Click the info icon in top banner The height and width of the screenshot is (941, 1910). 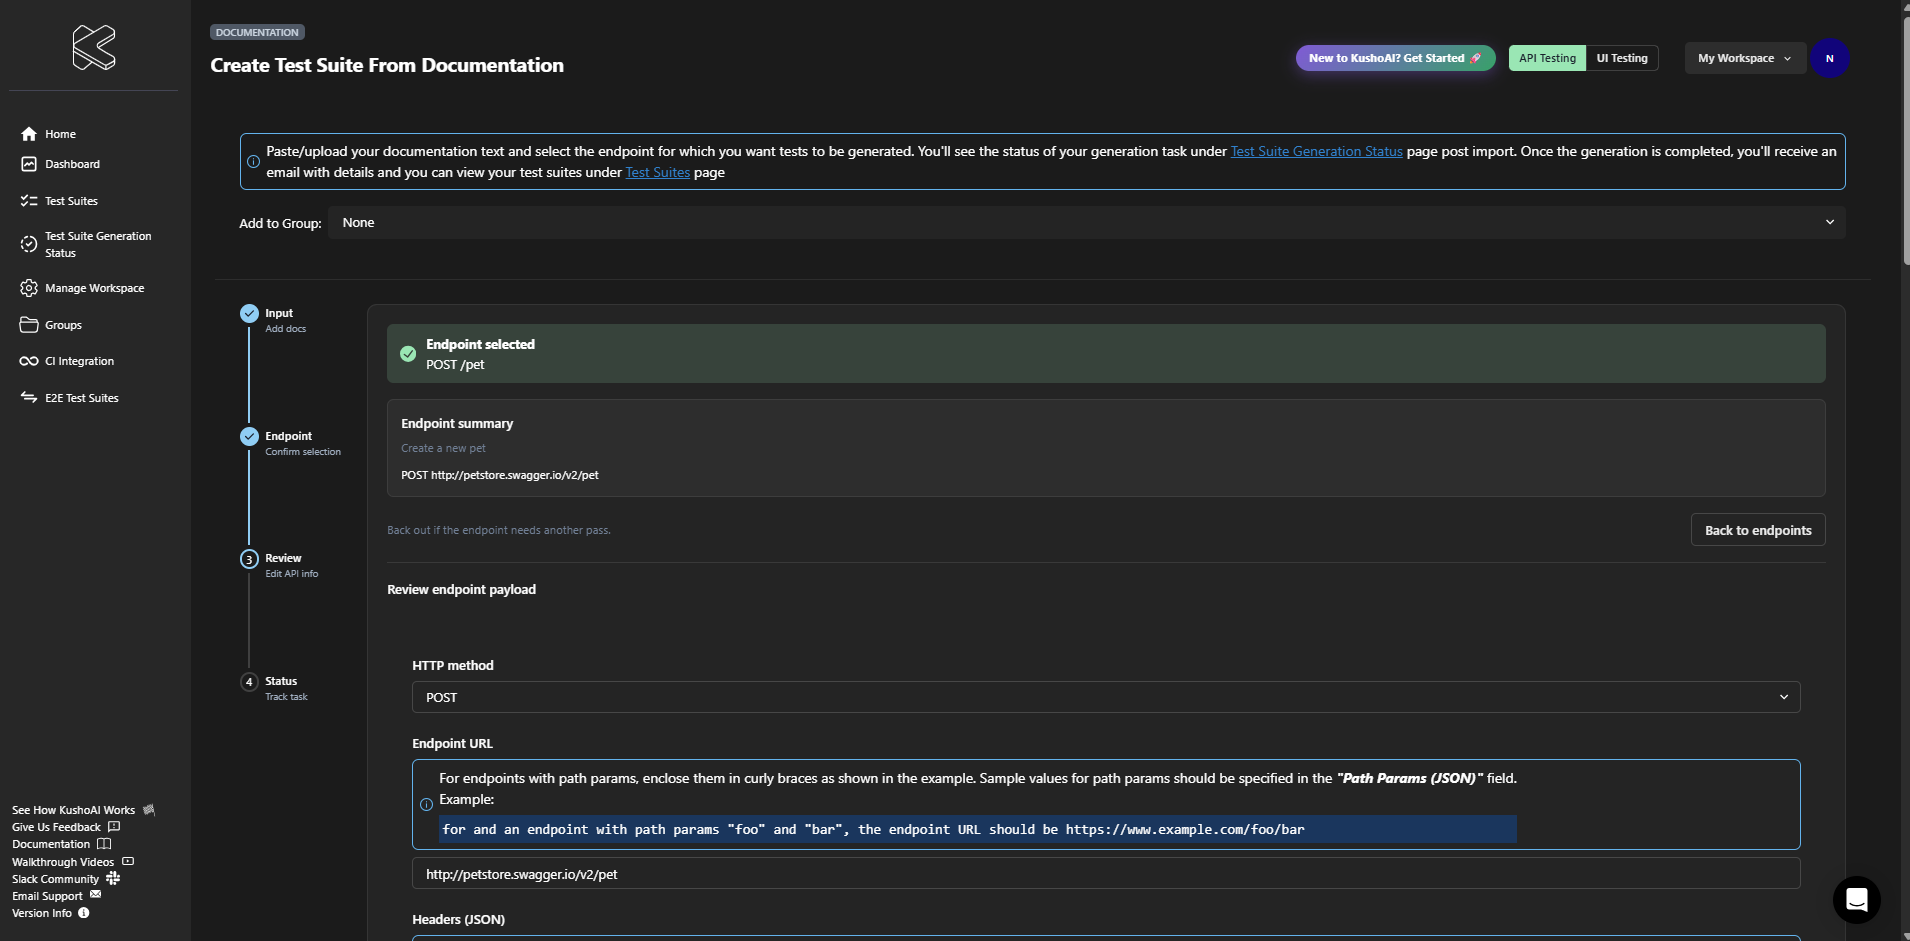coord(253,161)
